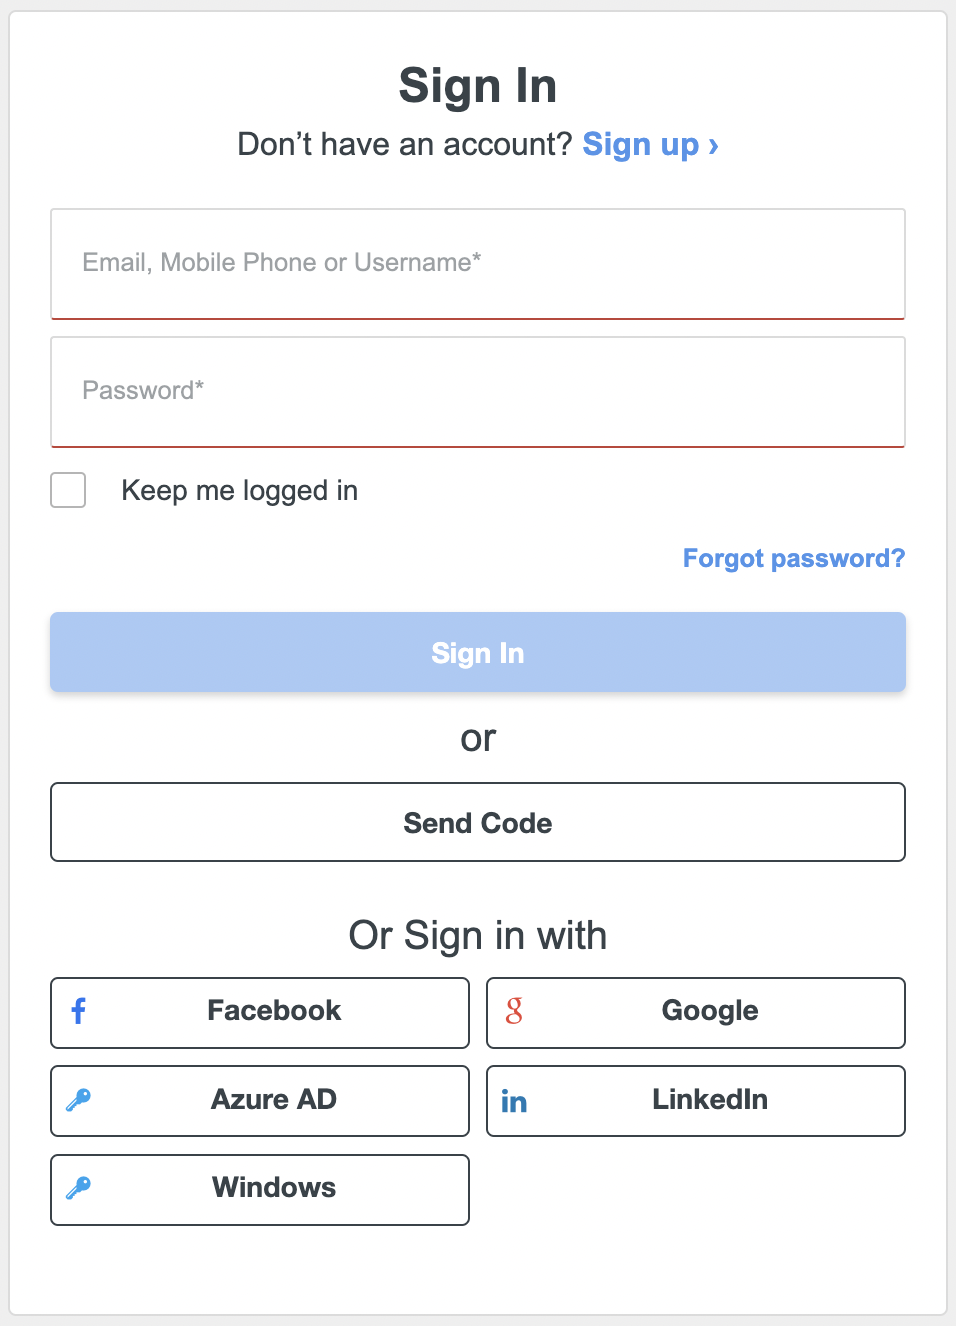
Task: Click the Sign In page heading
Action: (x=478, y=86)
